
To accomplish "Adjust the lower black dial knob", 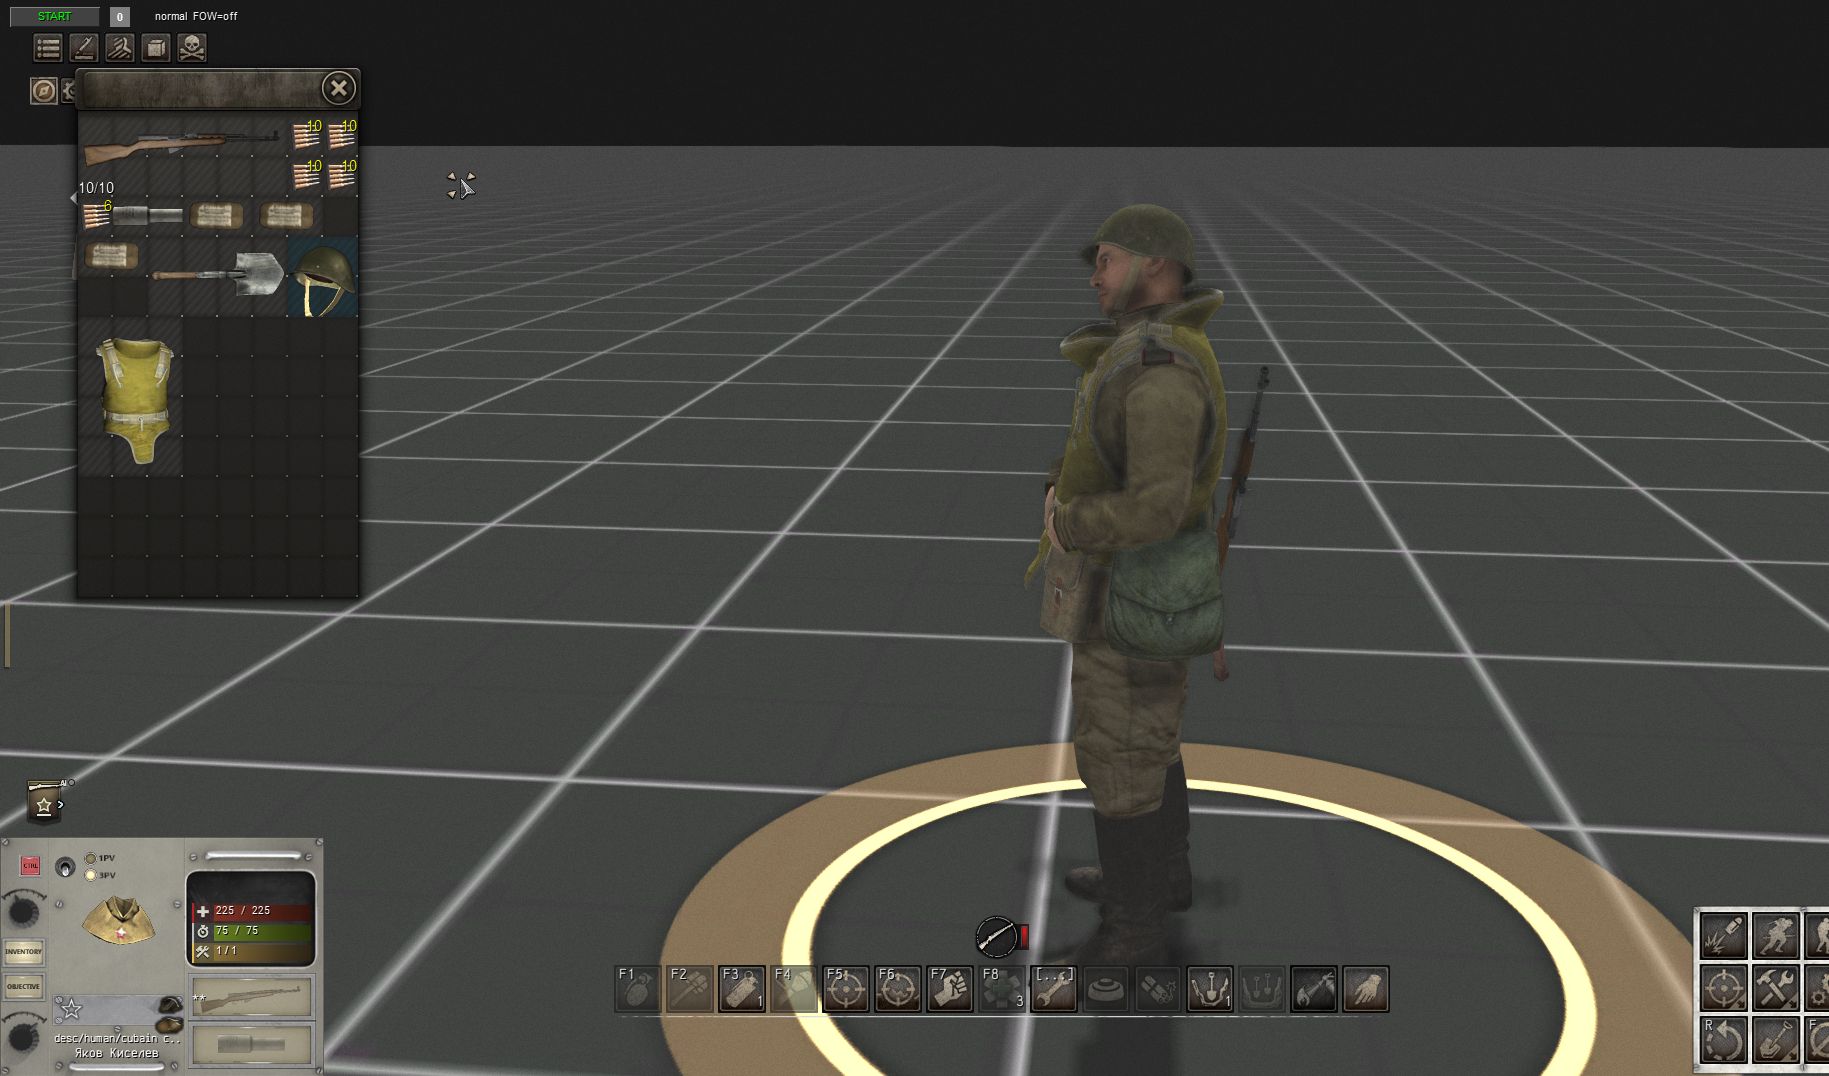I will tap(21, 1035).
